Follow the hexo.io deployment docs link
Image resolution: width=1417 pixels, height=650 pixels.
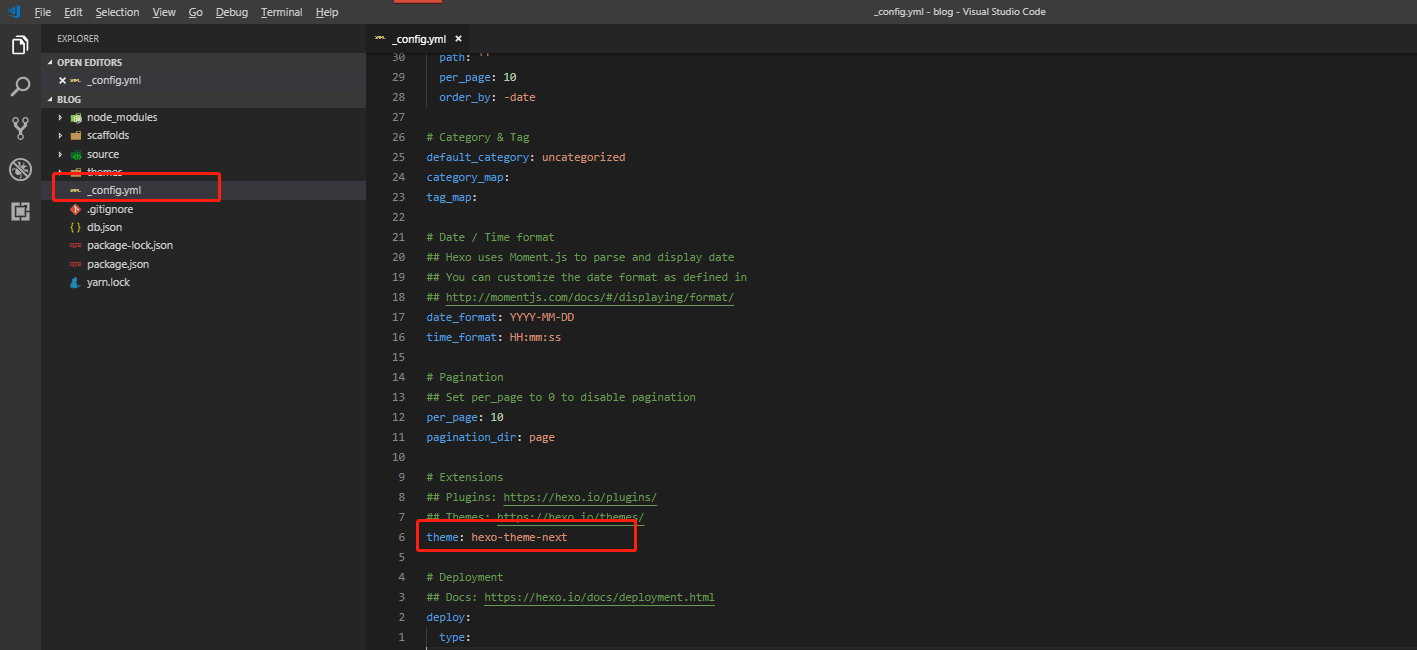click(599, 597)
